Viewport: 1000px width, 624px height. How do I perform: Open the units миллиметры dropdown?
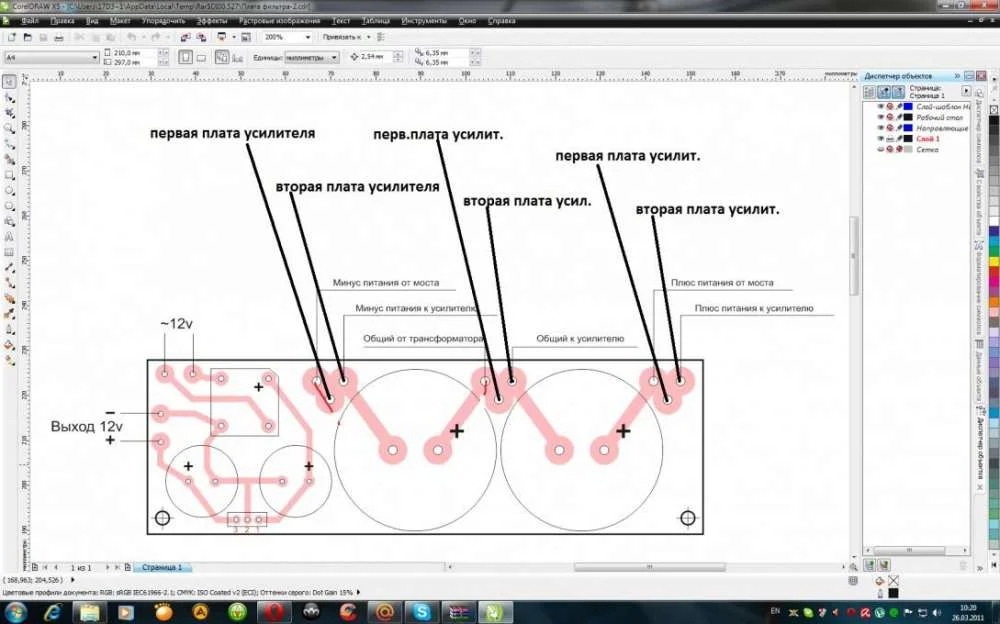point(334,57)
